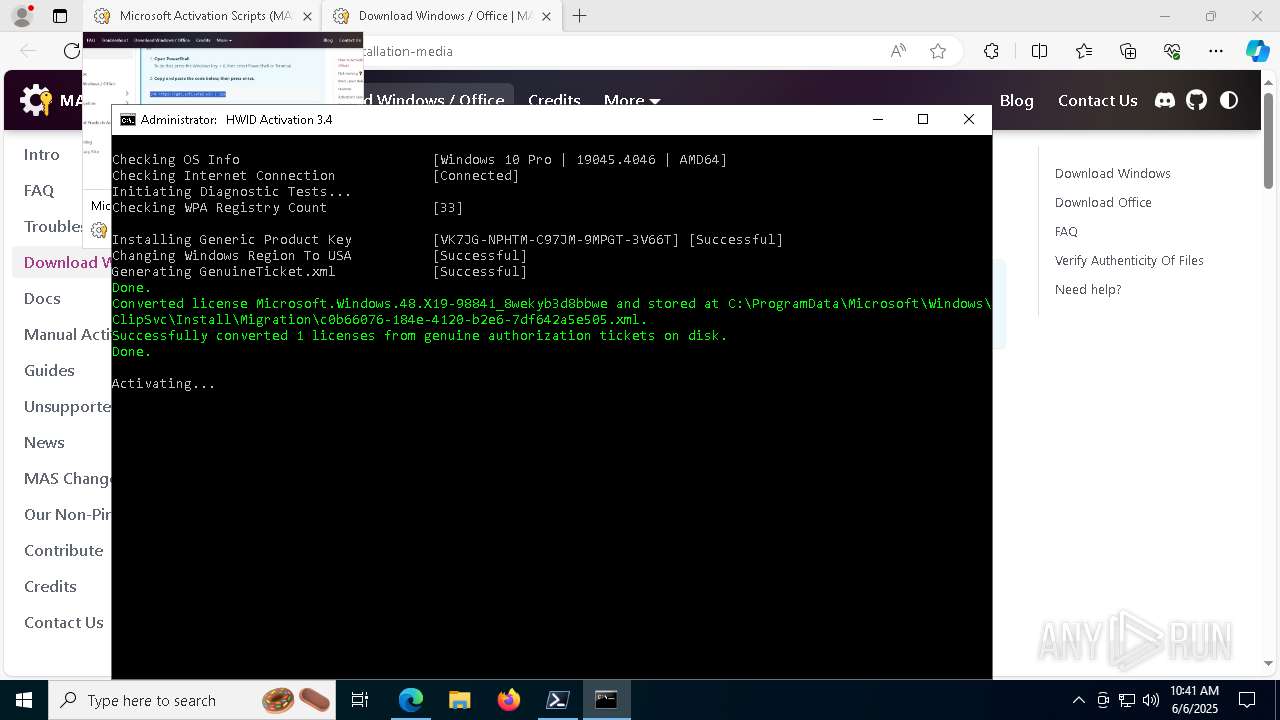Open Tab actions menu icon
The height and width of the screenshot is (720, 1280).
click(x=60, y=16)
